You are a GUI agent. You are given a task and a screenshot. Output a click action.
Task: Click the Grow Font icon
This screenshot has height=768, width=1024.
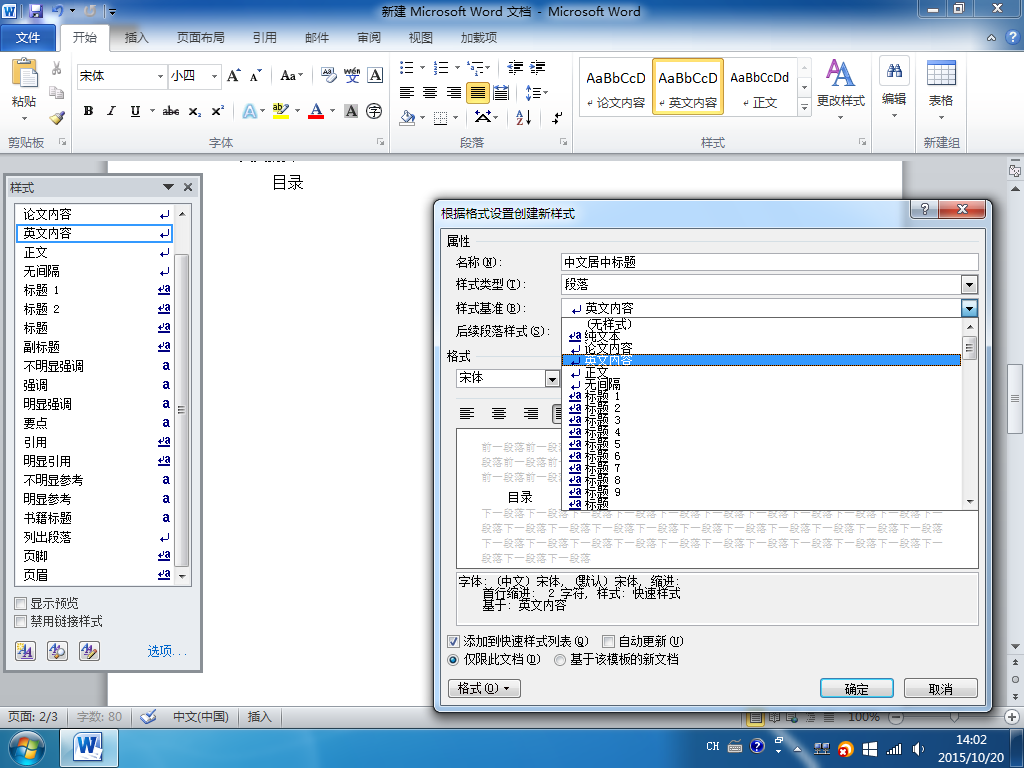[x=234, y=76]
